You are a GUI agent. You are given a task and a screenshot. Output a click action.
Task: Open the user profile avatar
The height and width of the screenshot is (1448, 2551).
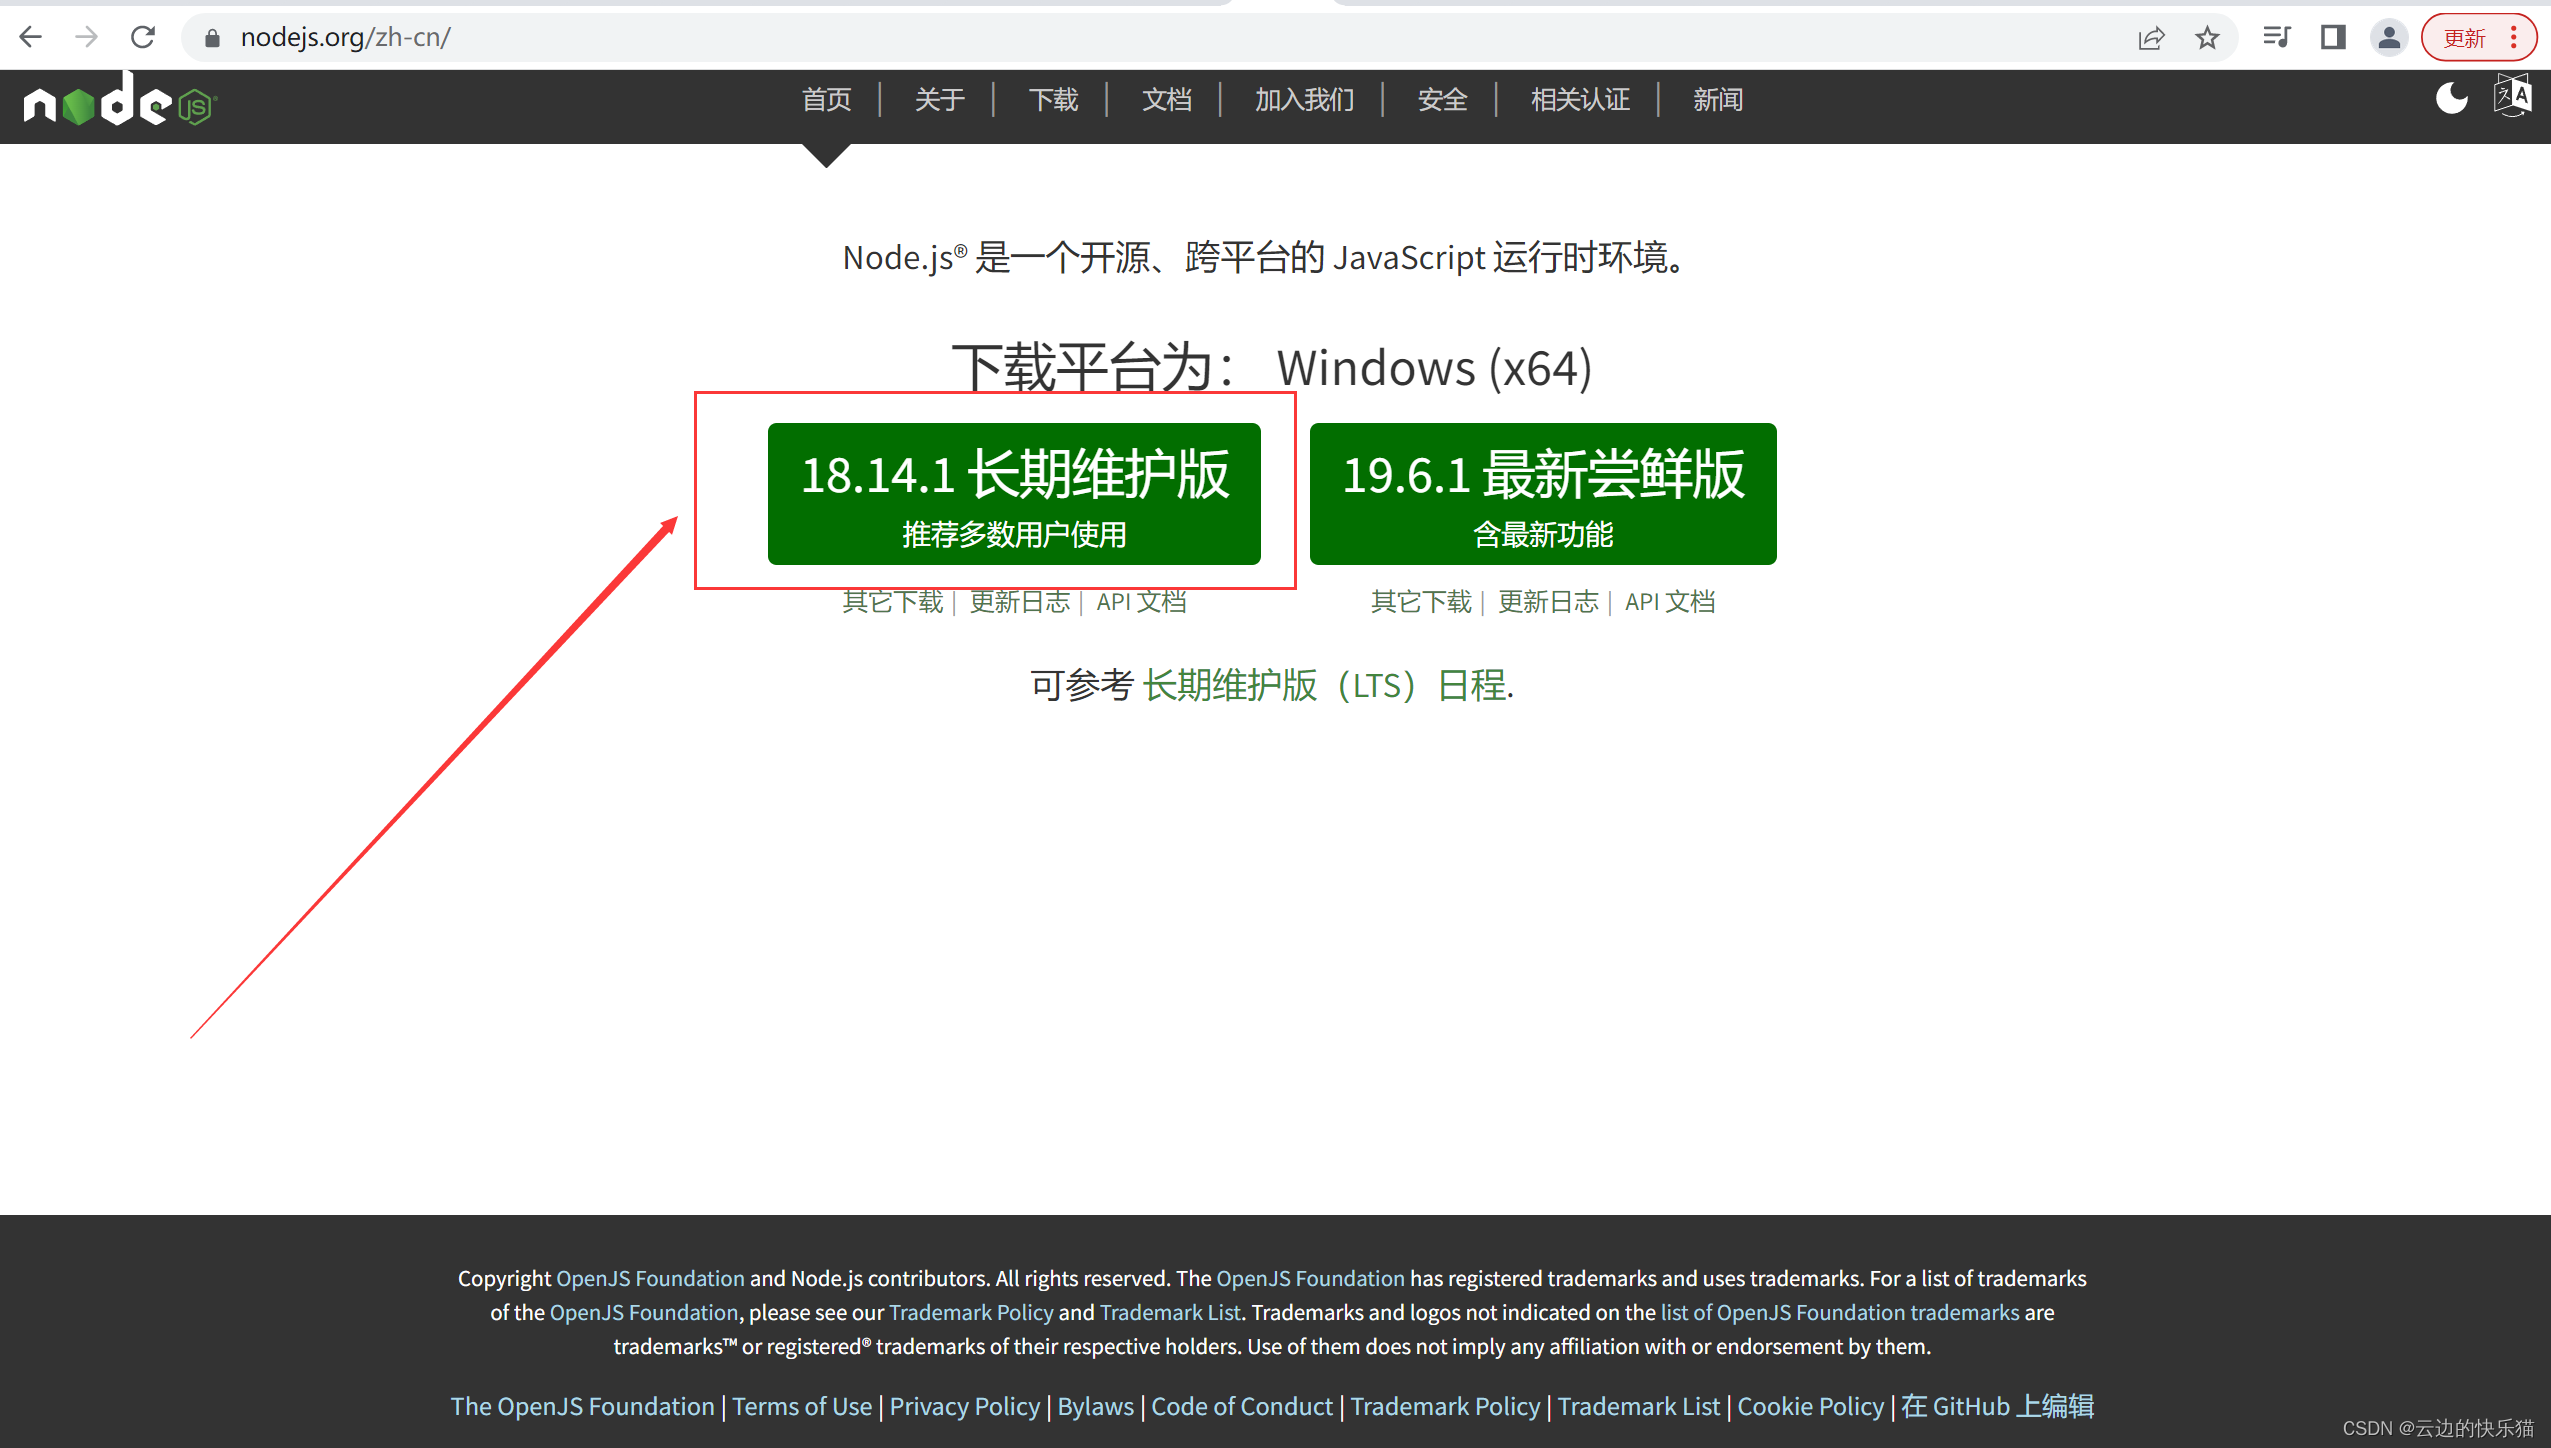(x=2389, y=38)
